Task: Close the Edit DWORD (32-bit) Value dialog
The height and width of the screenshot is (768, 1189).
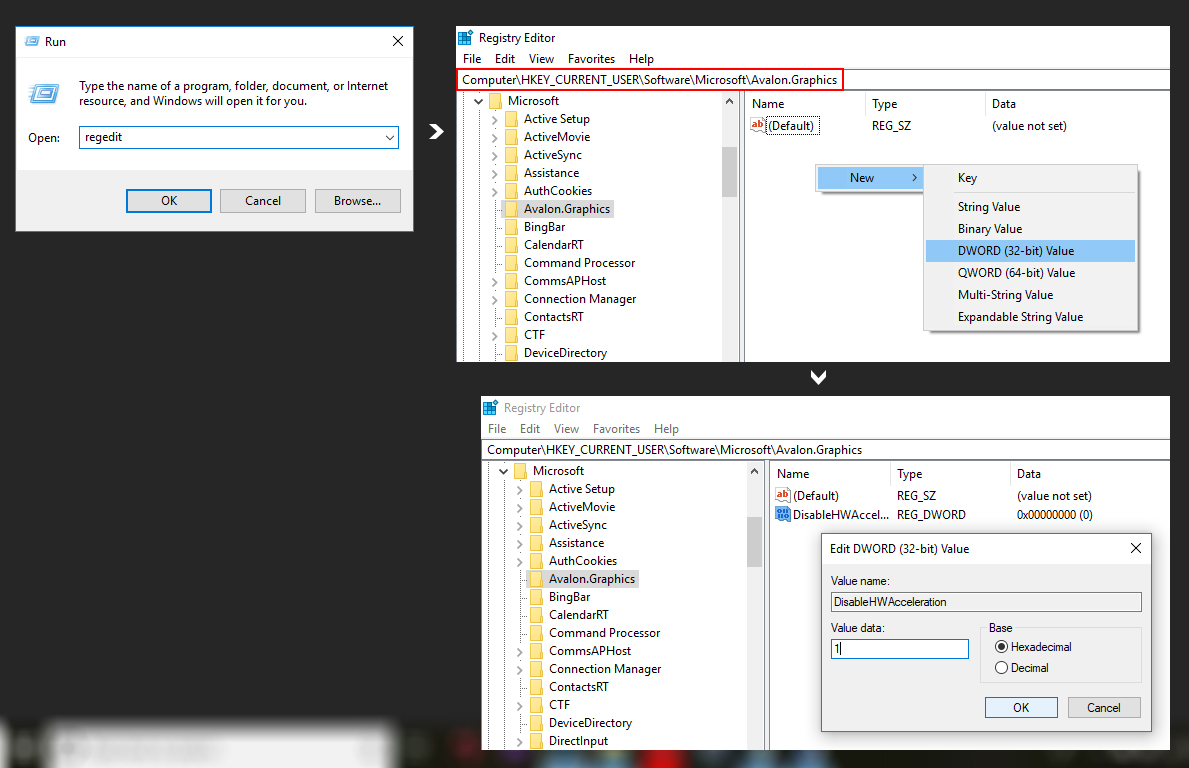Action: [1136, 548]
